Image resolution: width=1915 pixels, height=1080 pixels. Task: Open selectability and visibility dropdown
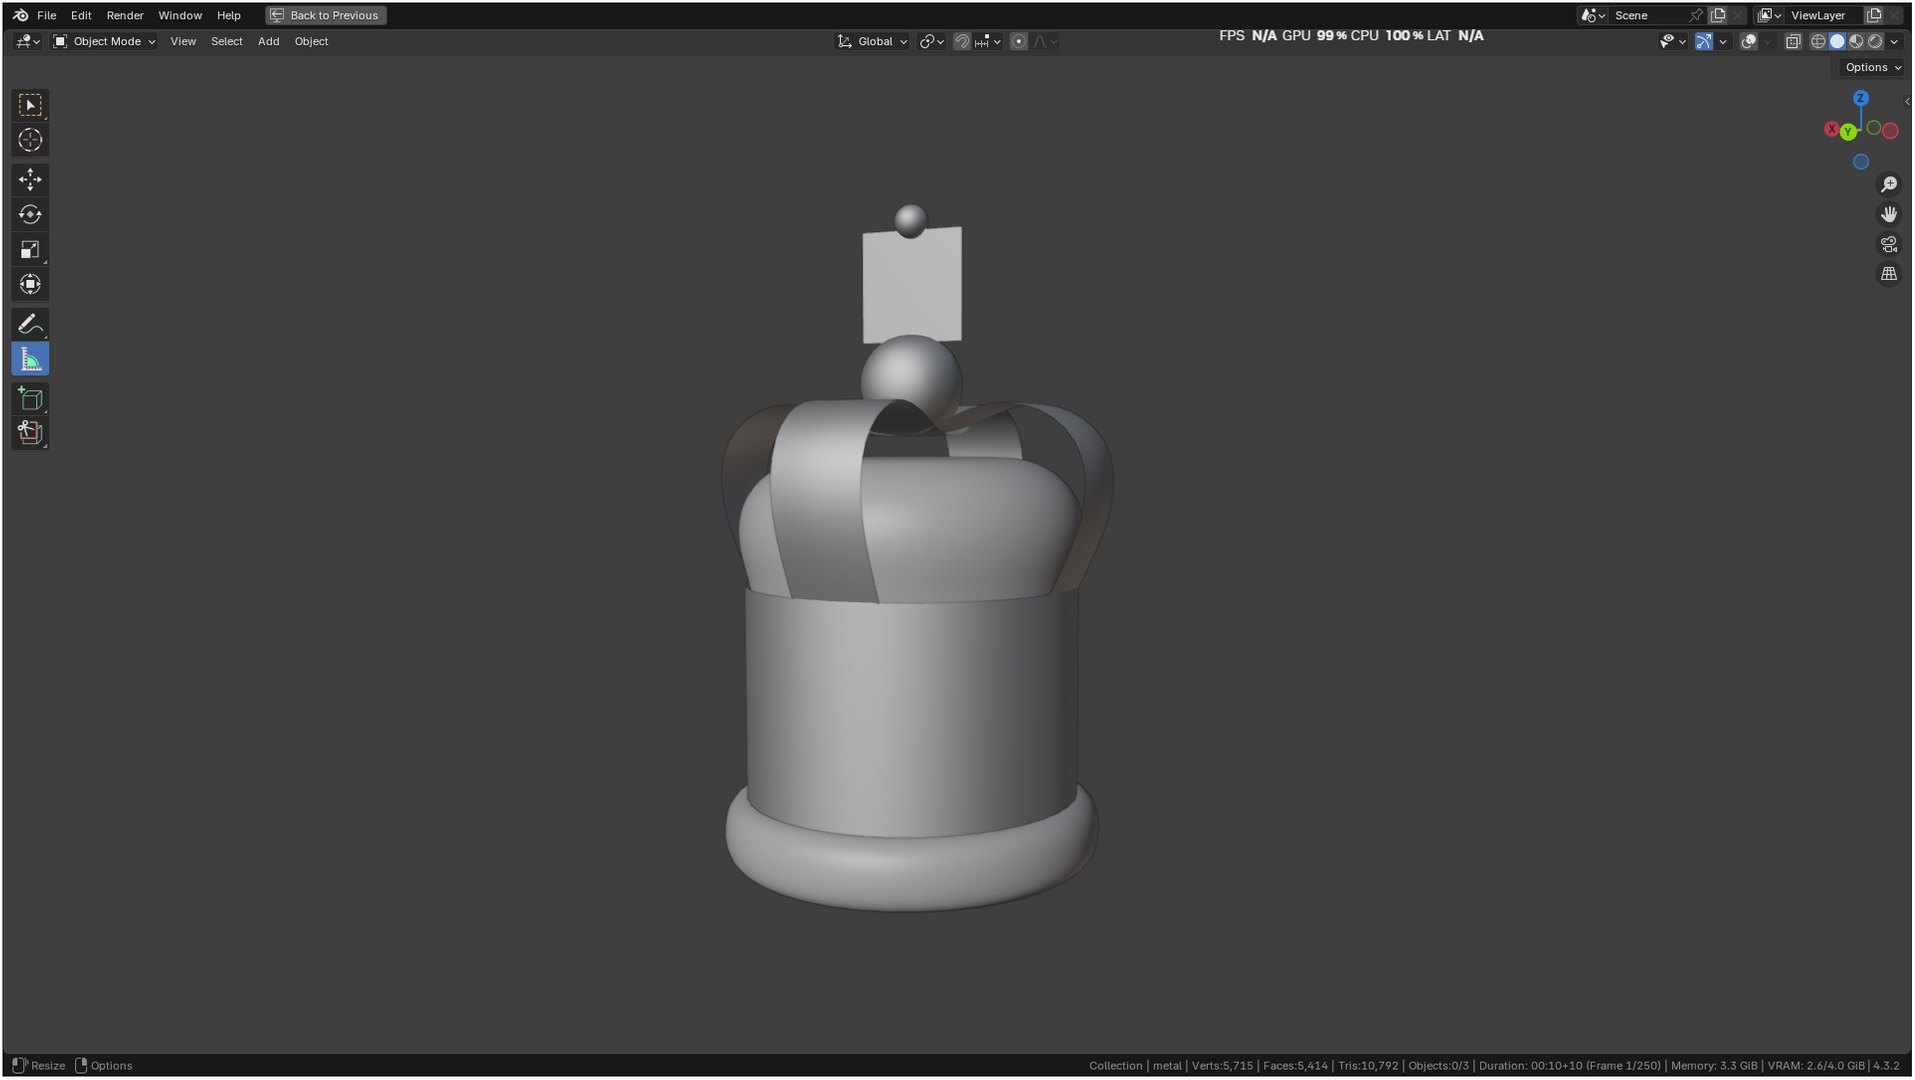point(1672,41)
